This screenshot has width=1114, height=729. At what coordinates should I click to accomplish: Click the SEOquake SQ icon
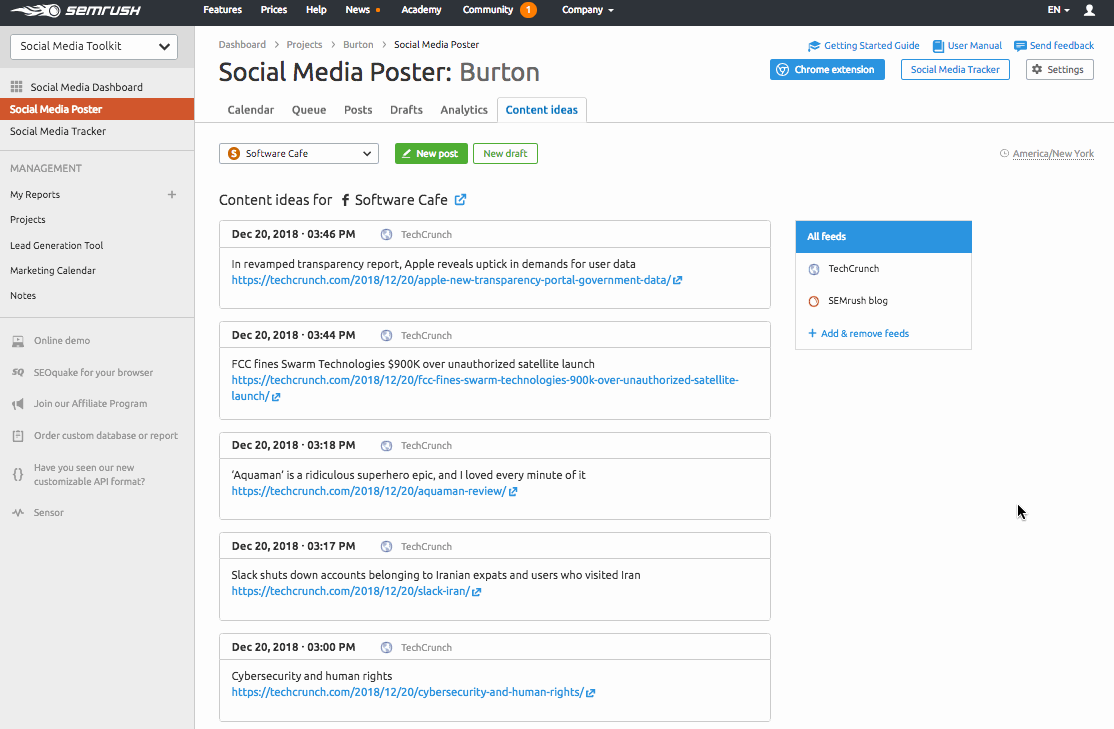(18, 372)
